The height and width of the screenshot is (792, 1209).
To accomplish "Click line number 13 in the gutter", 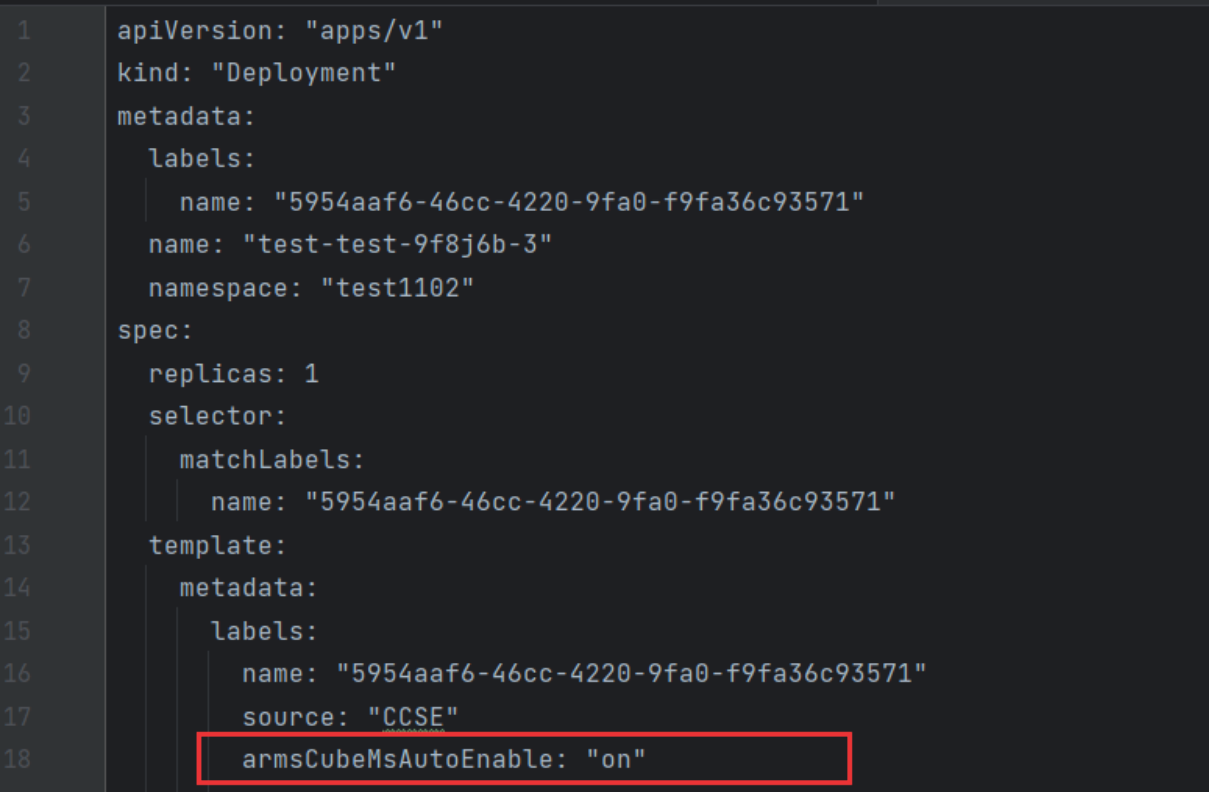I will click(17, 545).
